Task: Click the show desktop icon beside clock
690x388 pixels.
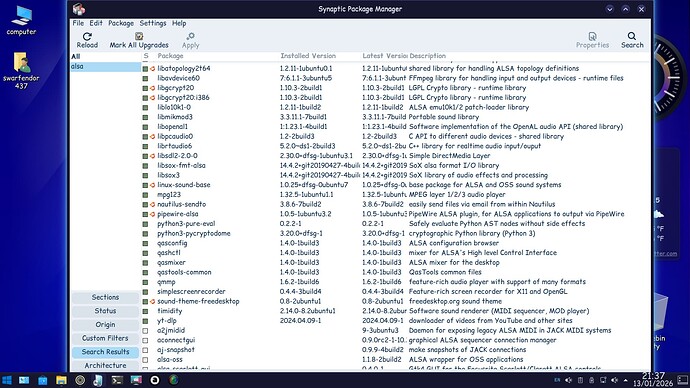Action: (x=683, y=380)
